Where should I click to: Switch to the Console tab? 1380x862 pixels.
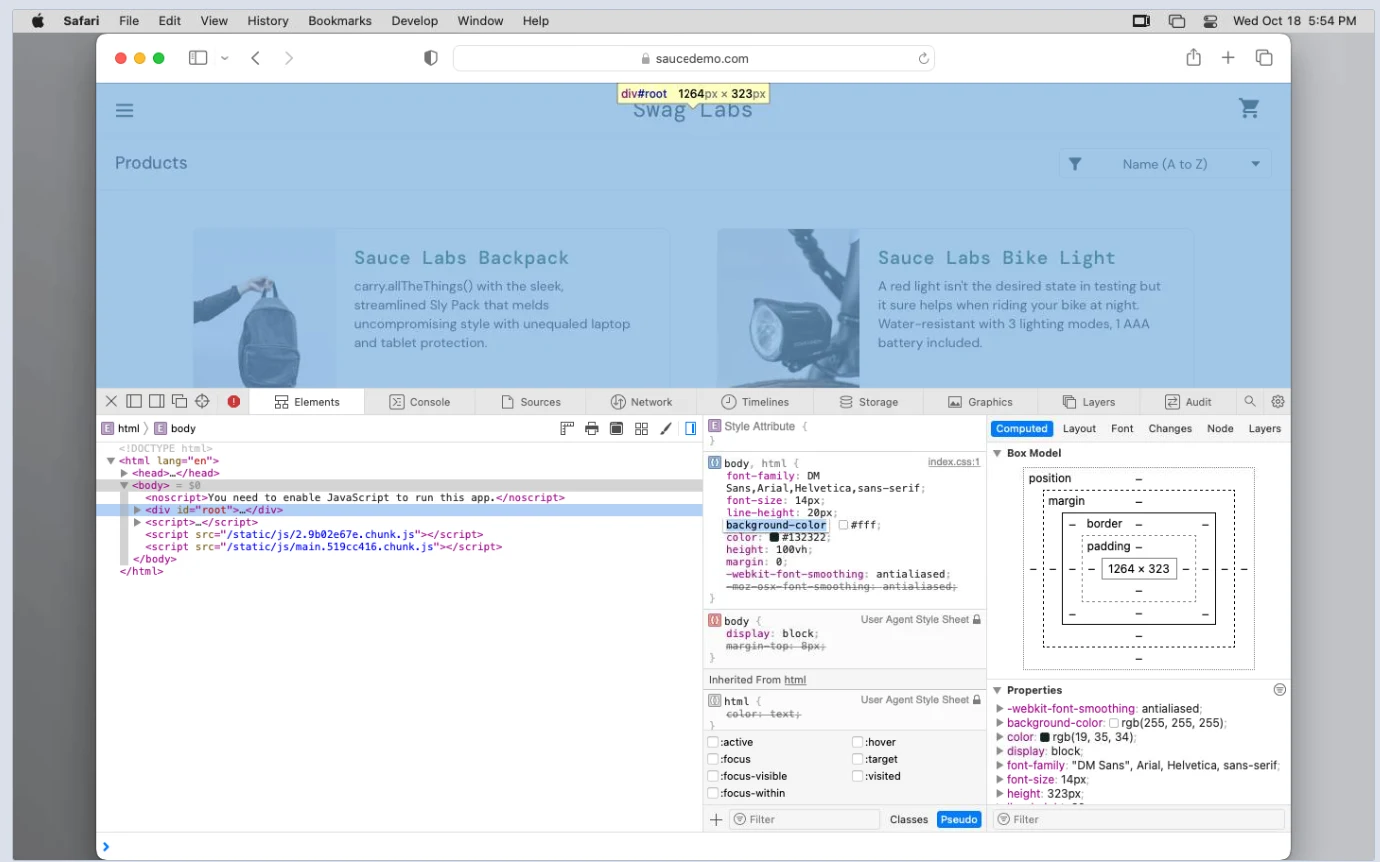[421, 401]
